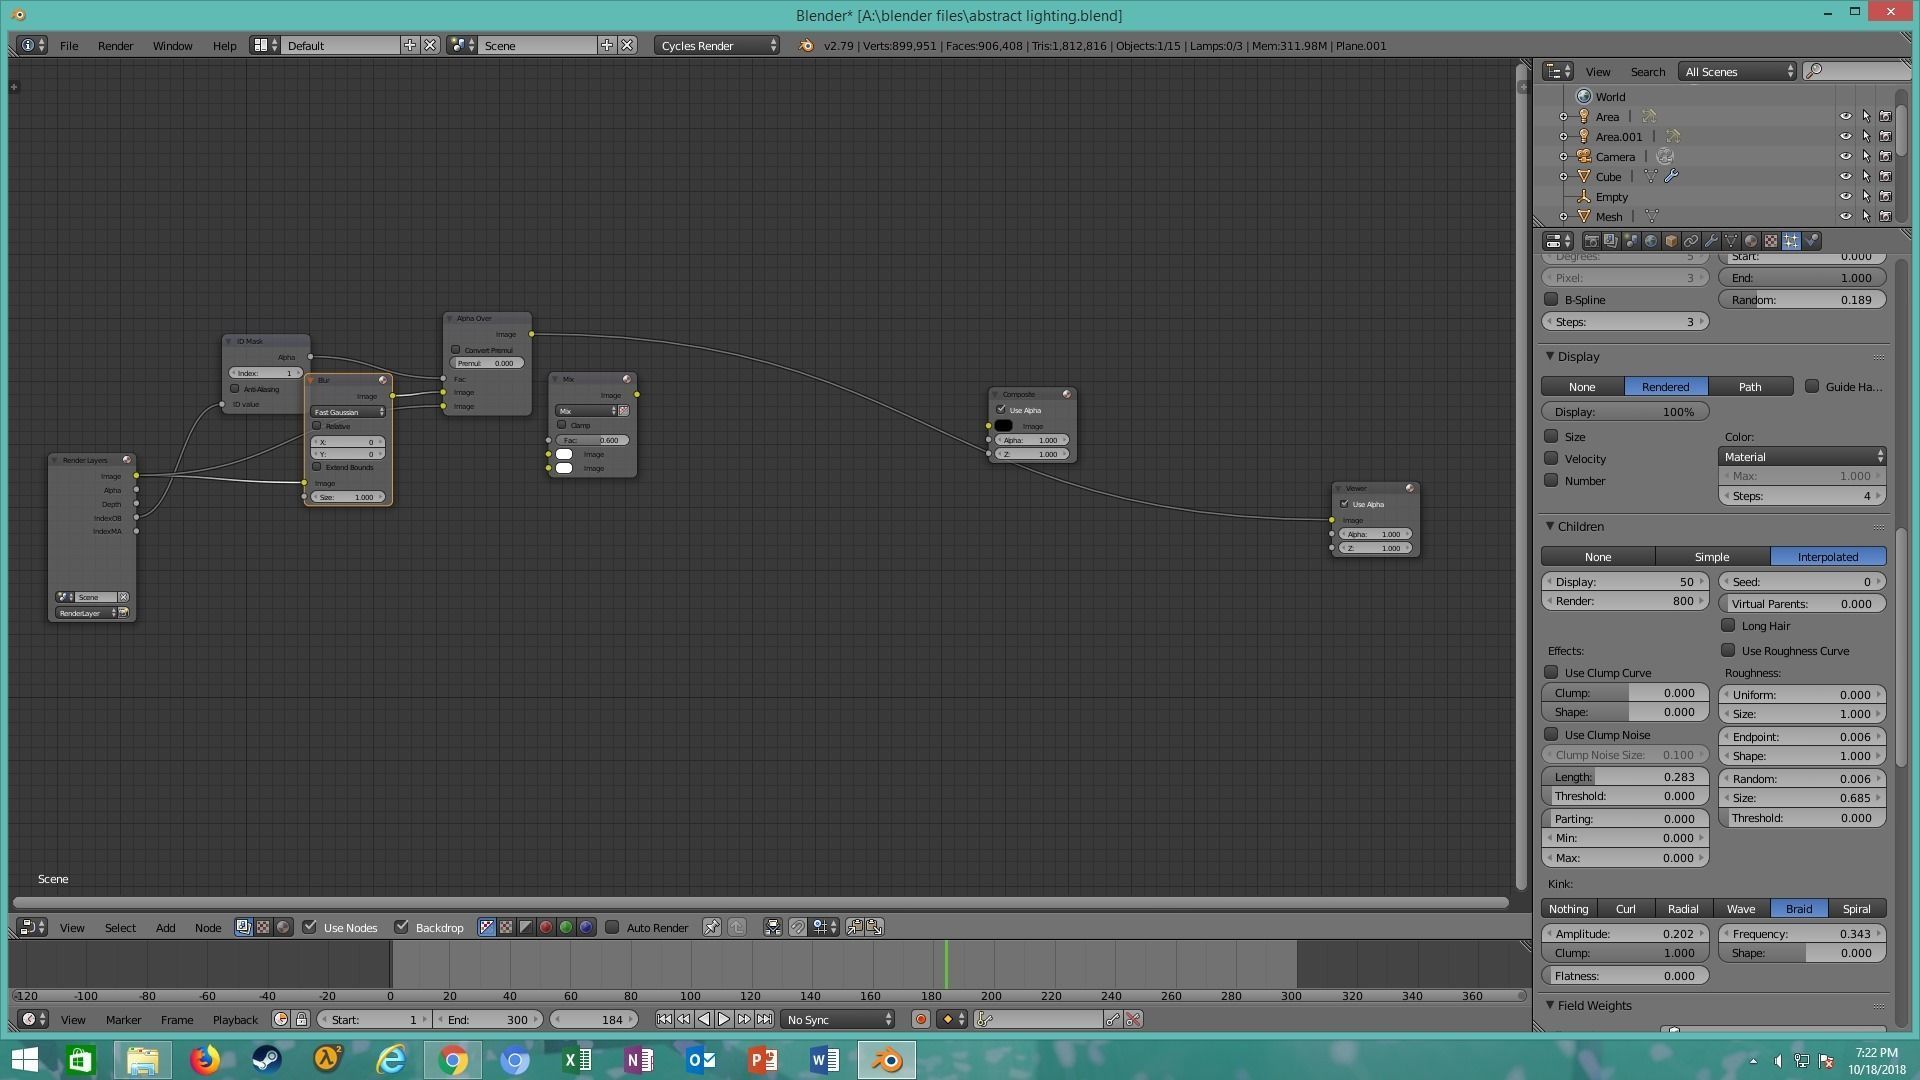Open the Render properties tab camera icon
This screenshot has width=1920, height=1080.
(x=1591, y=241)
